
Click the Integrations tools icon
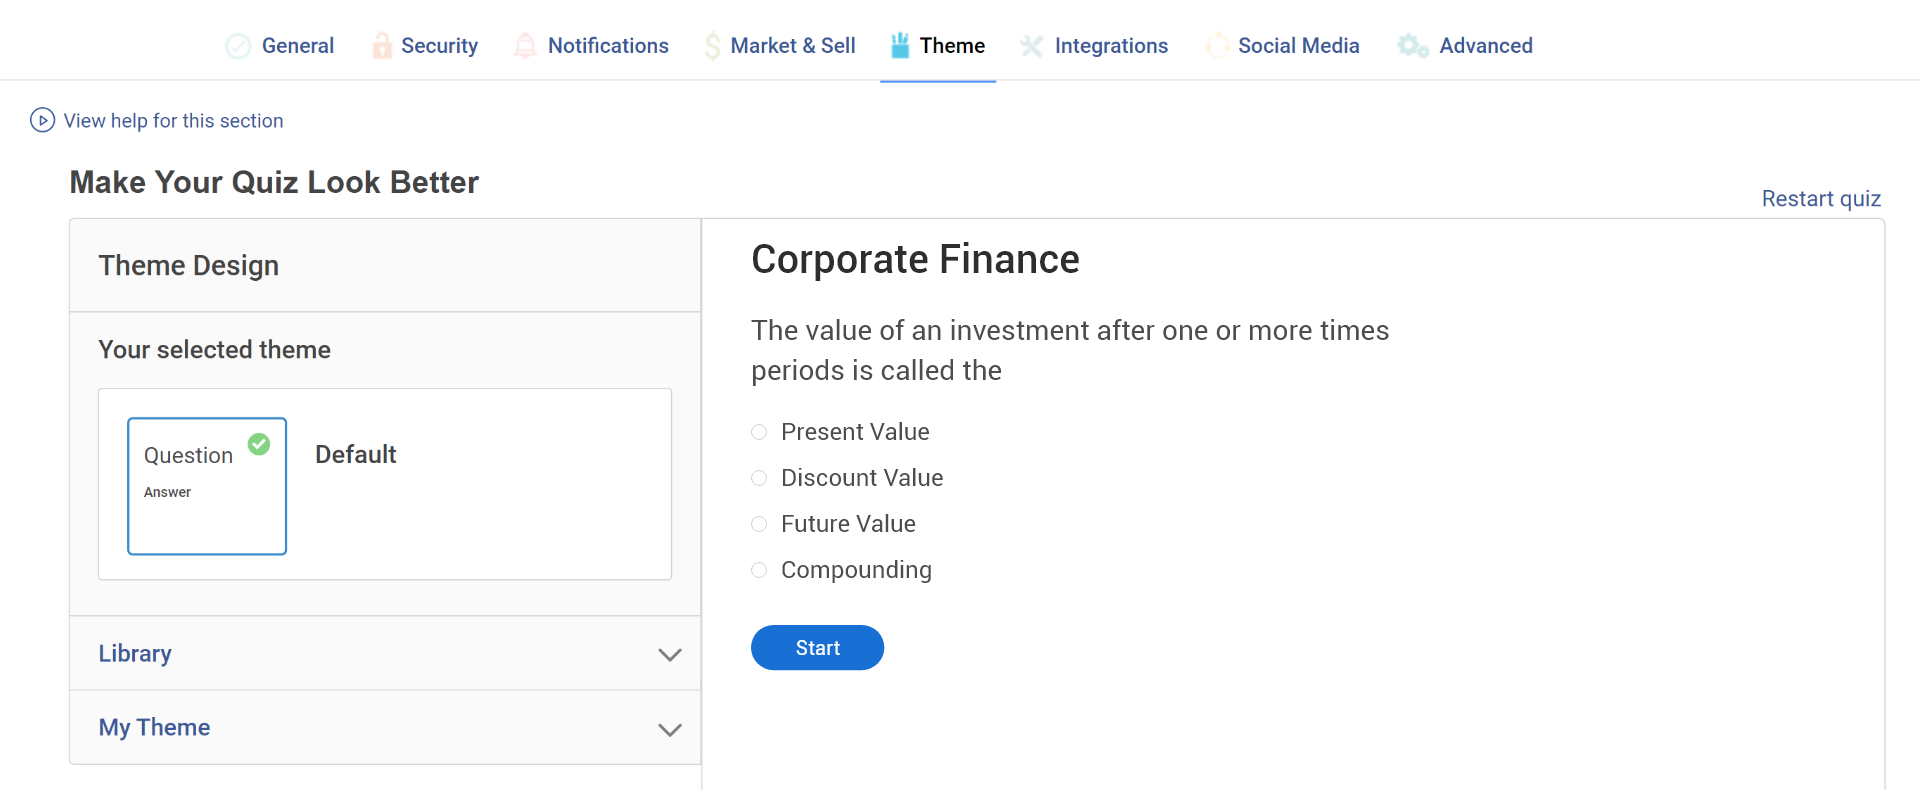click(1031, 46)
